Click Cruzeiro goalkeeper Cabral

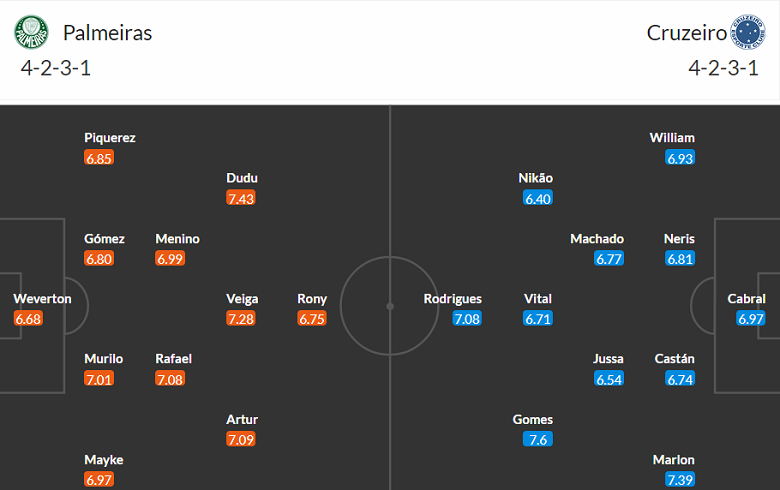pyautogui.click(x=747, y=299)
